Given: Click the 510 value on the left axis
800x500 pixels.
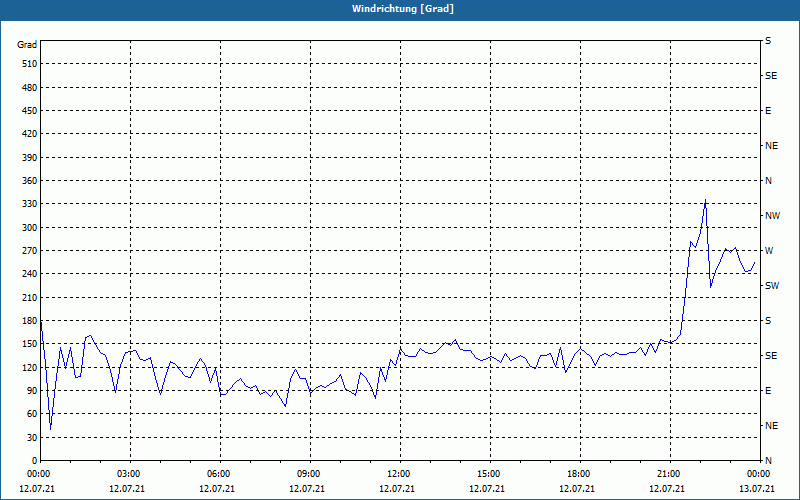Looking at the screenshot, I should (x=29, y=64).
